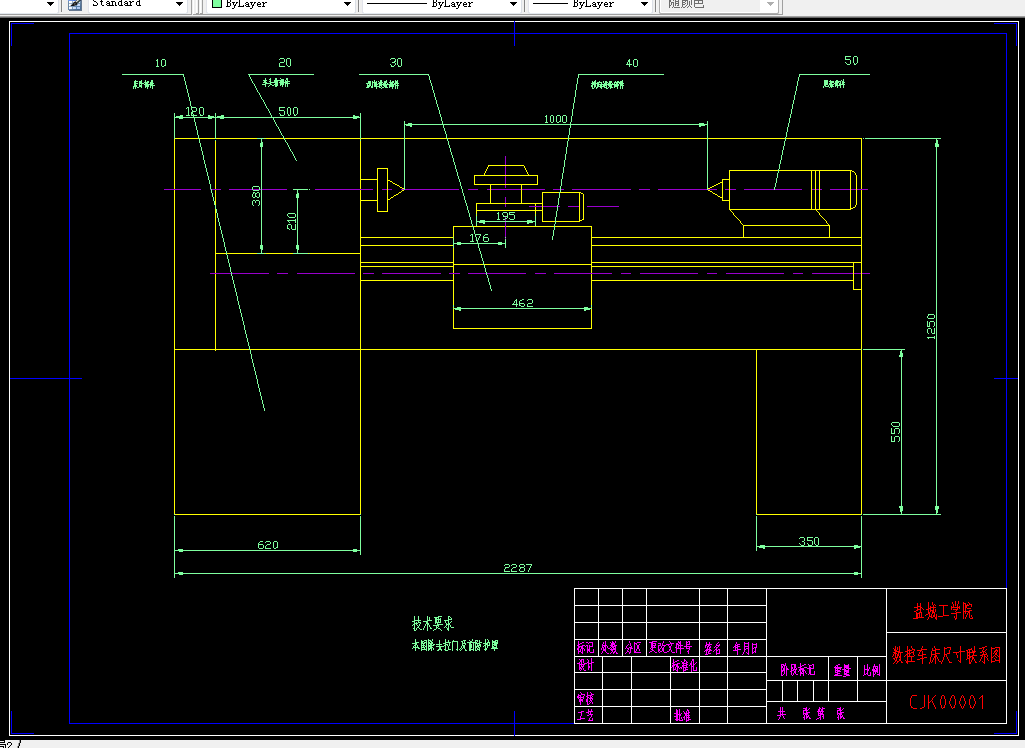
Task: Select the 工艺 title block label
Action: click(x=585, y=715)
